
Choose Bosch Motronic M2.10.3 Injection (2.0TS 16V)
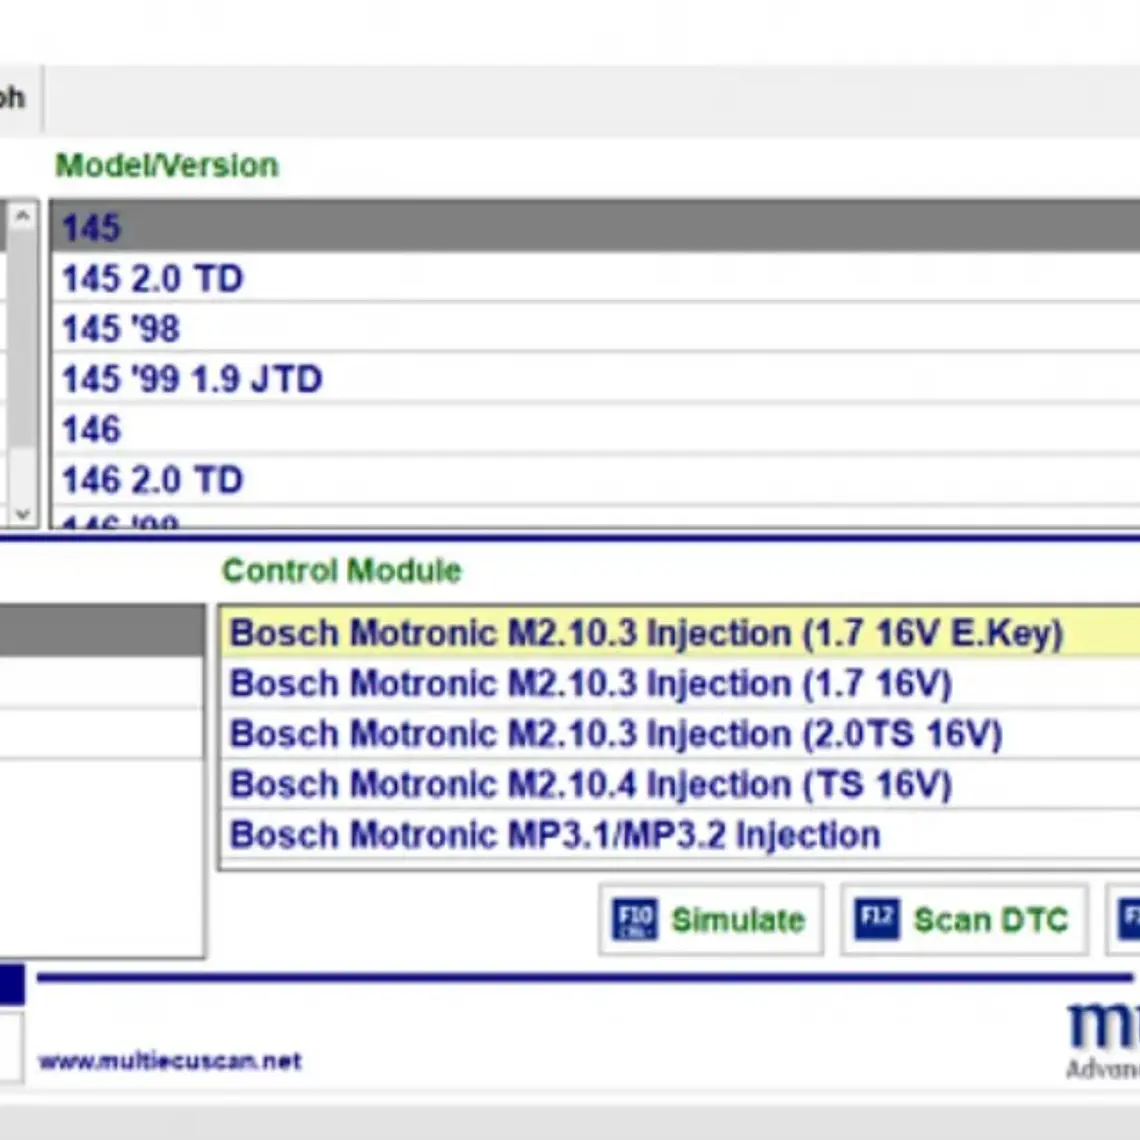[681, 734]
